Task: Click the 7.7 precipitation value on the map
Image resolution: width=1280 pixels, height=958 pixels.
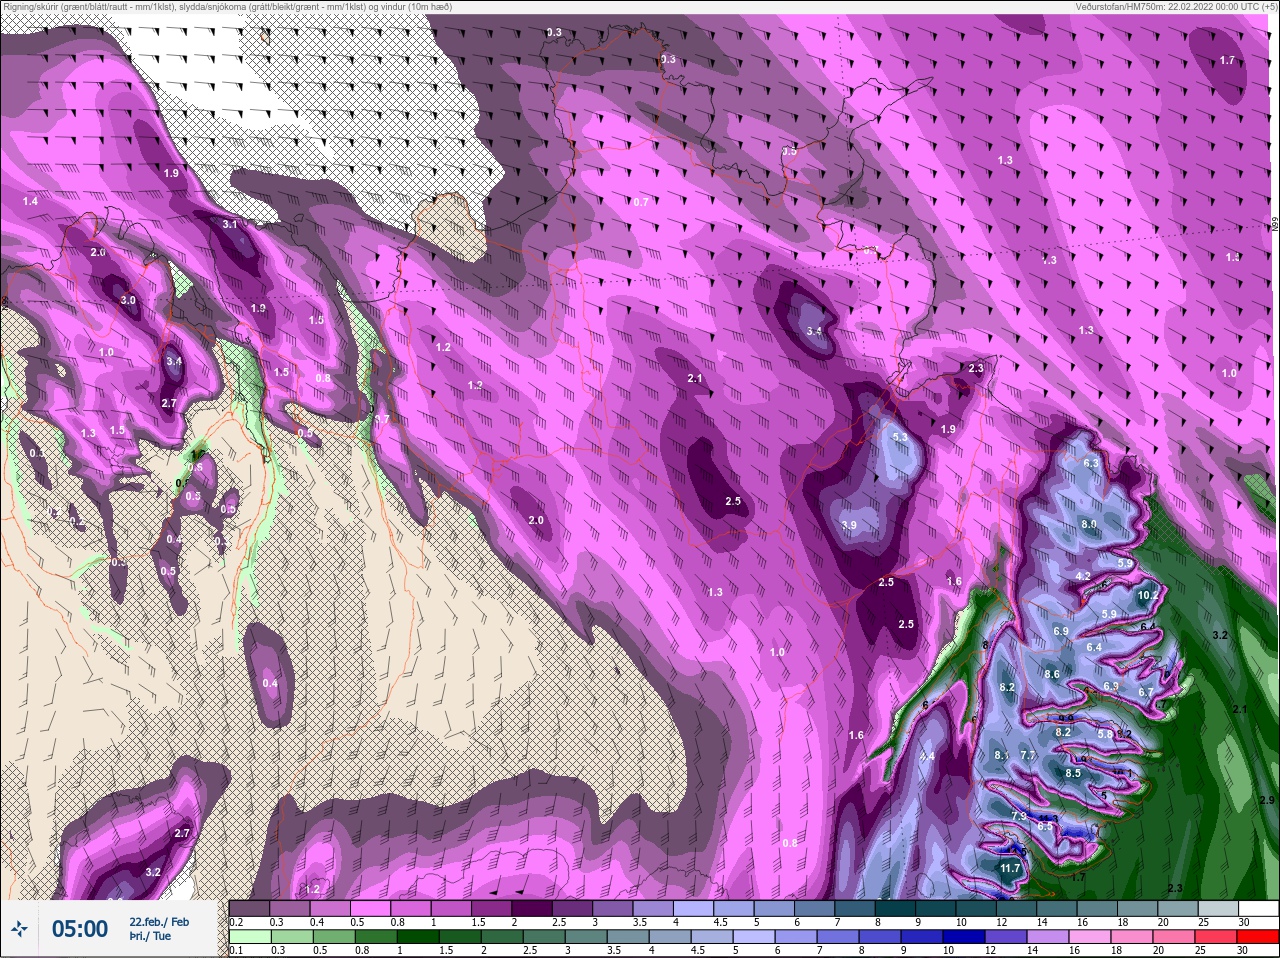Action: tap(1028, 756)
